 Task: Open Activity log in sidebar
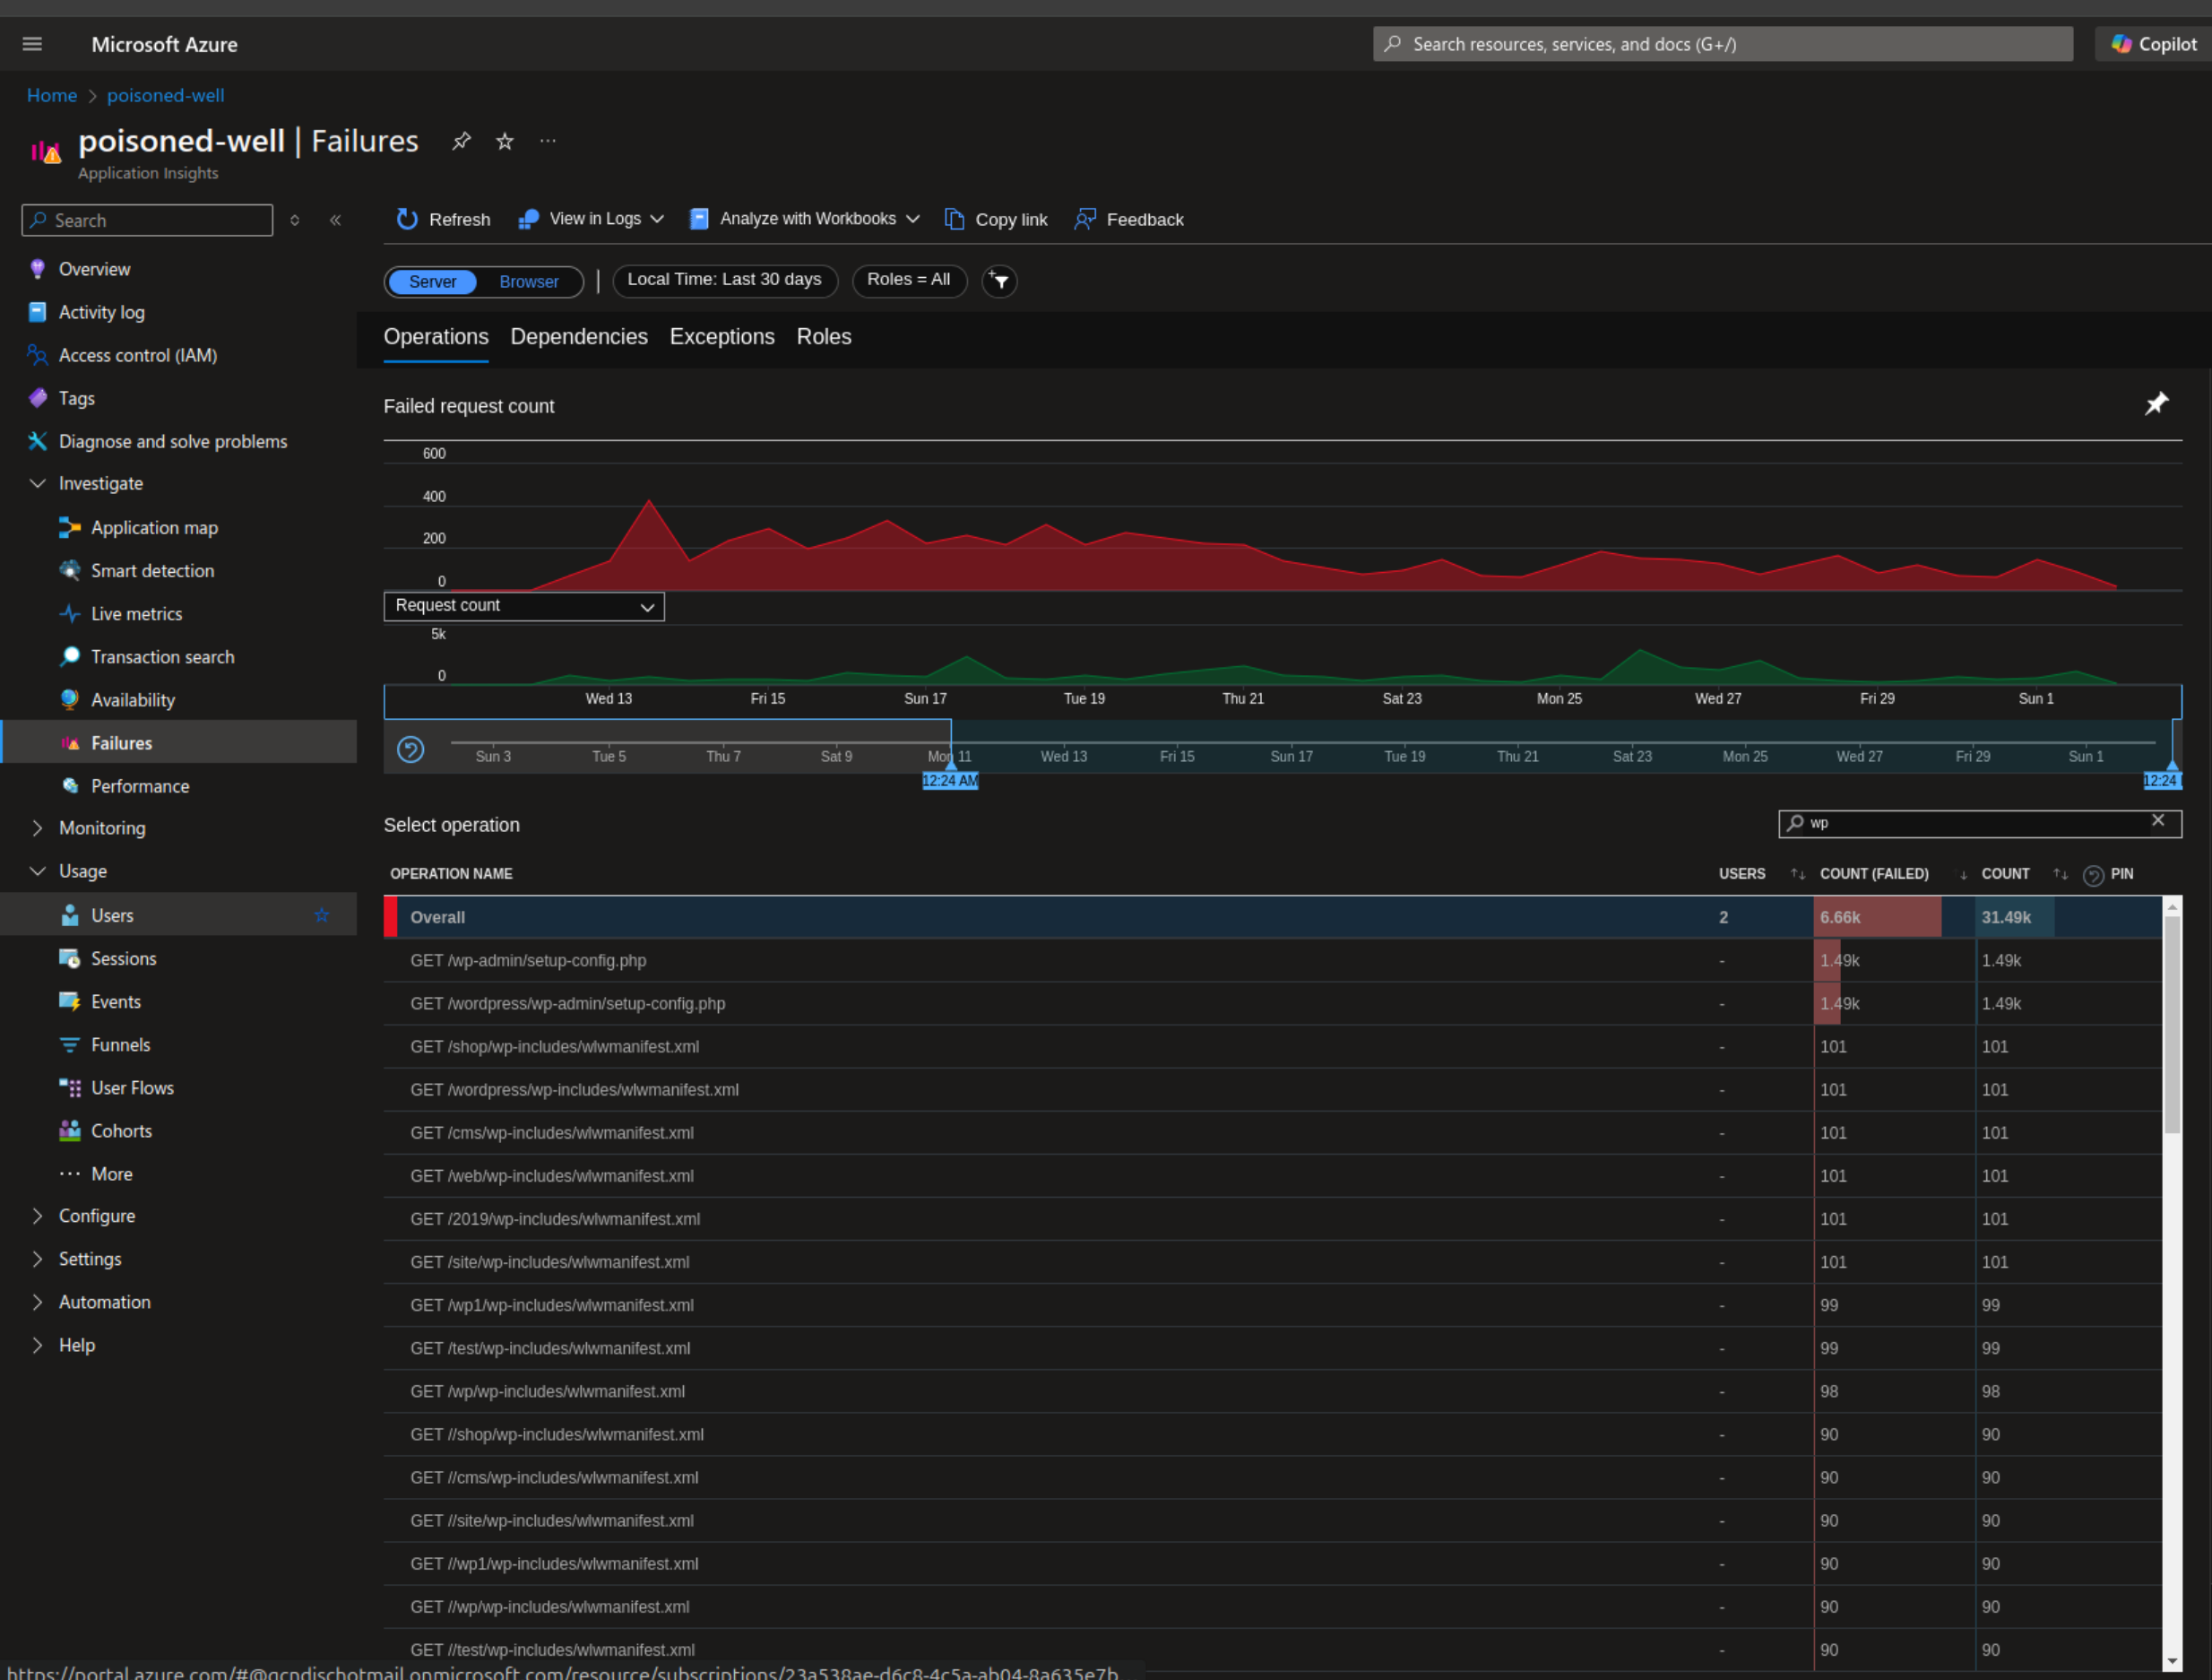point(101,312)
